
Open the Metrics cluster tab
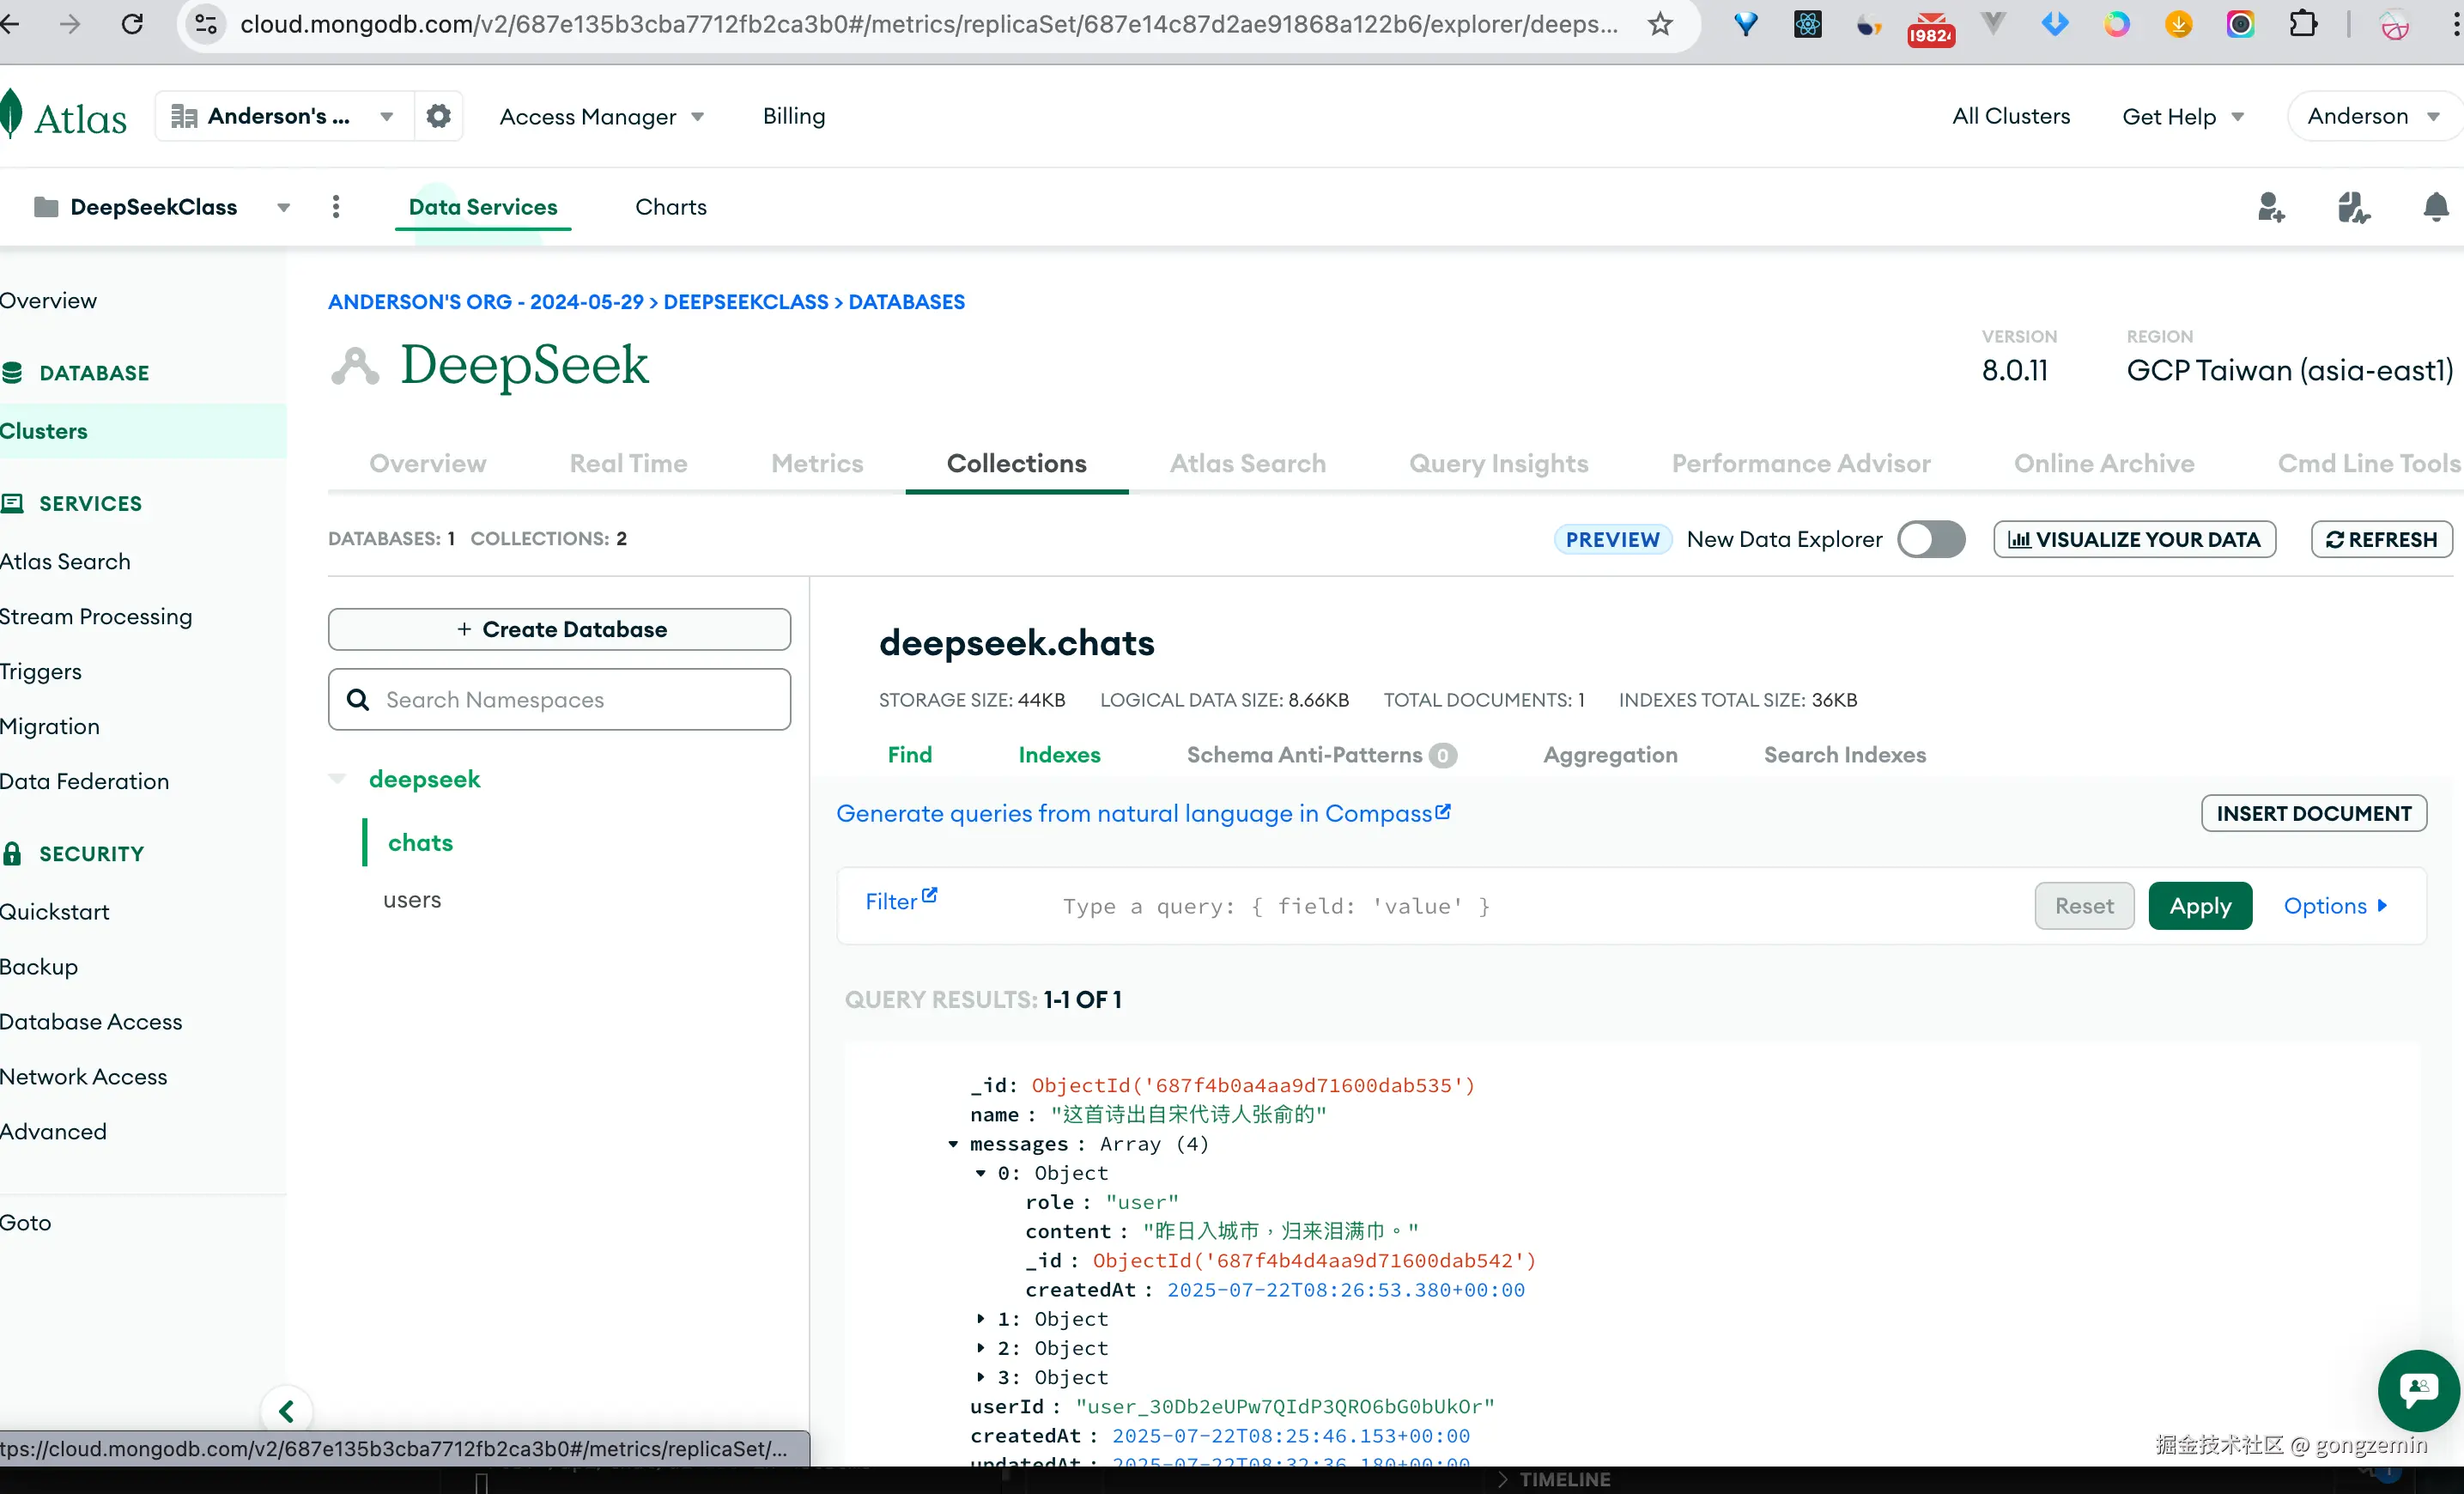[x=816, y=463]
